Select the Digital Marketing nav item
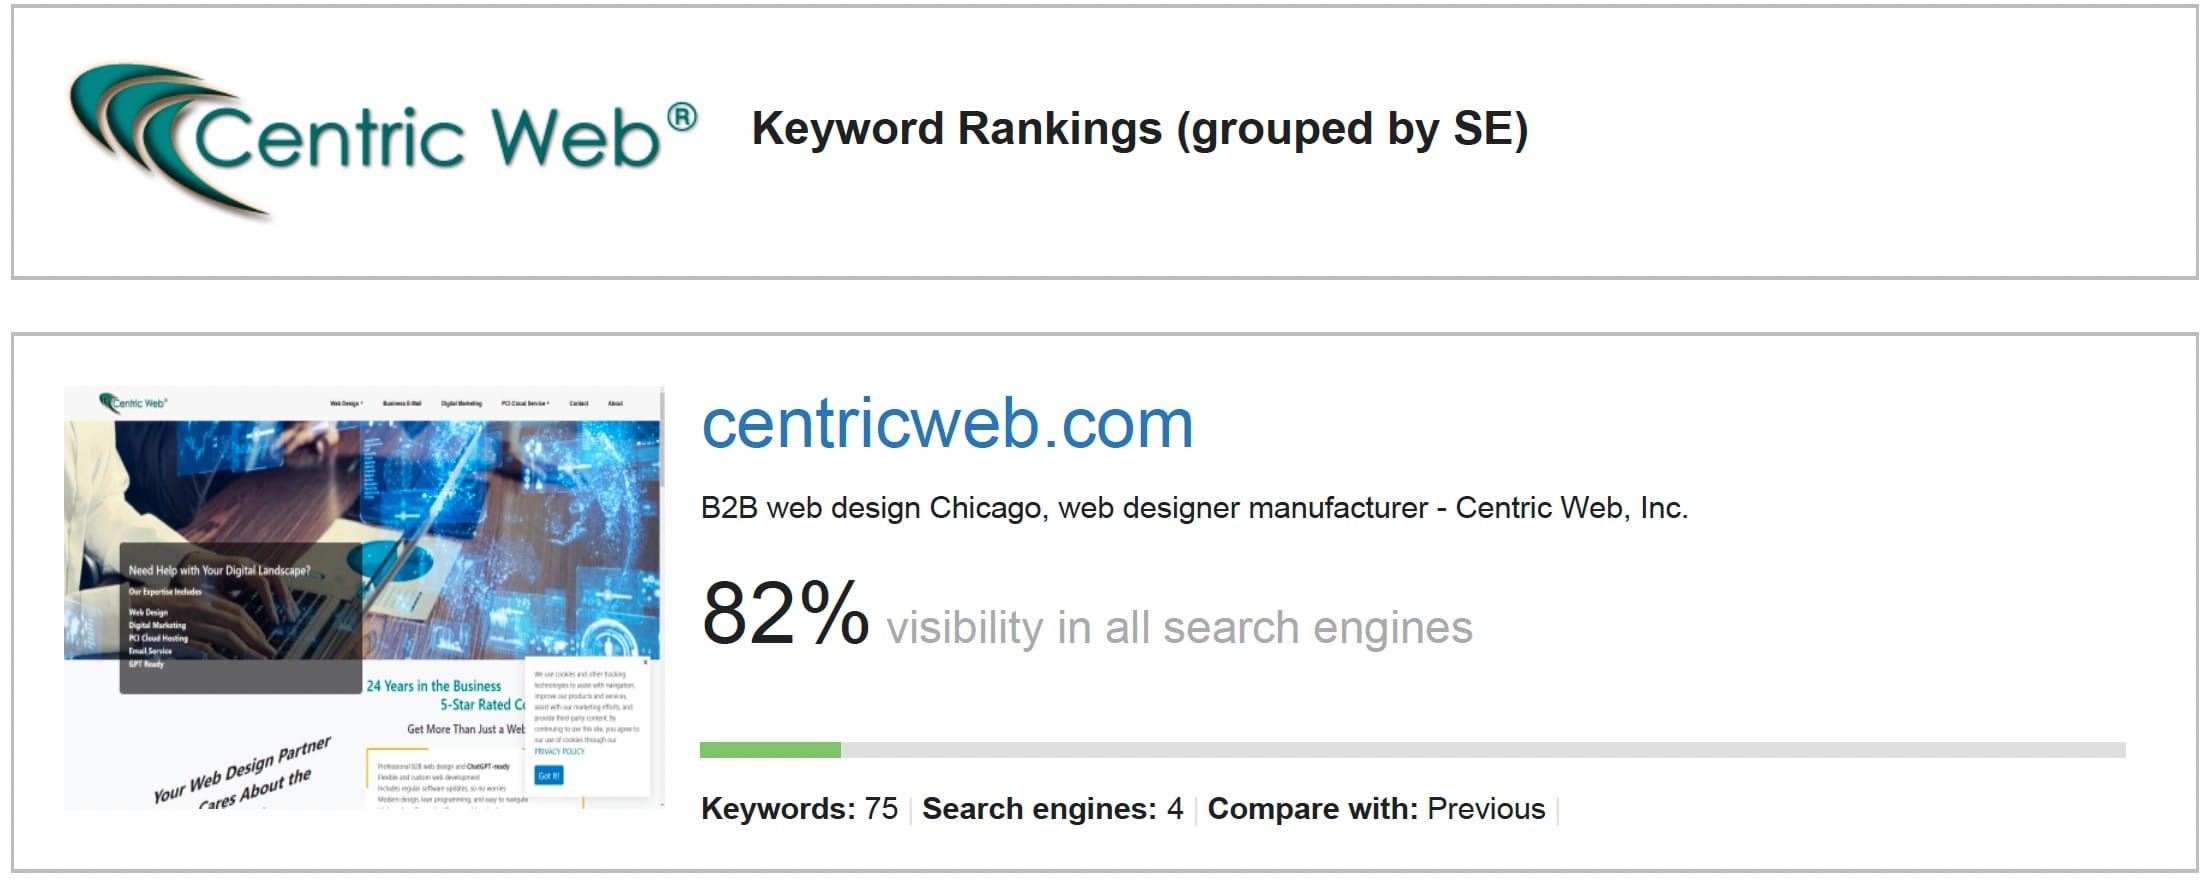The image size is (2212, 894). click(461, 403)
